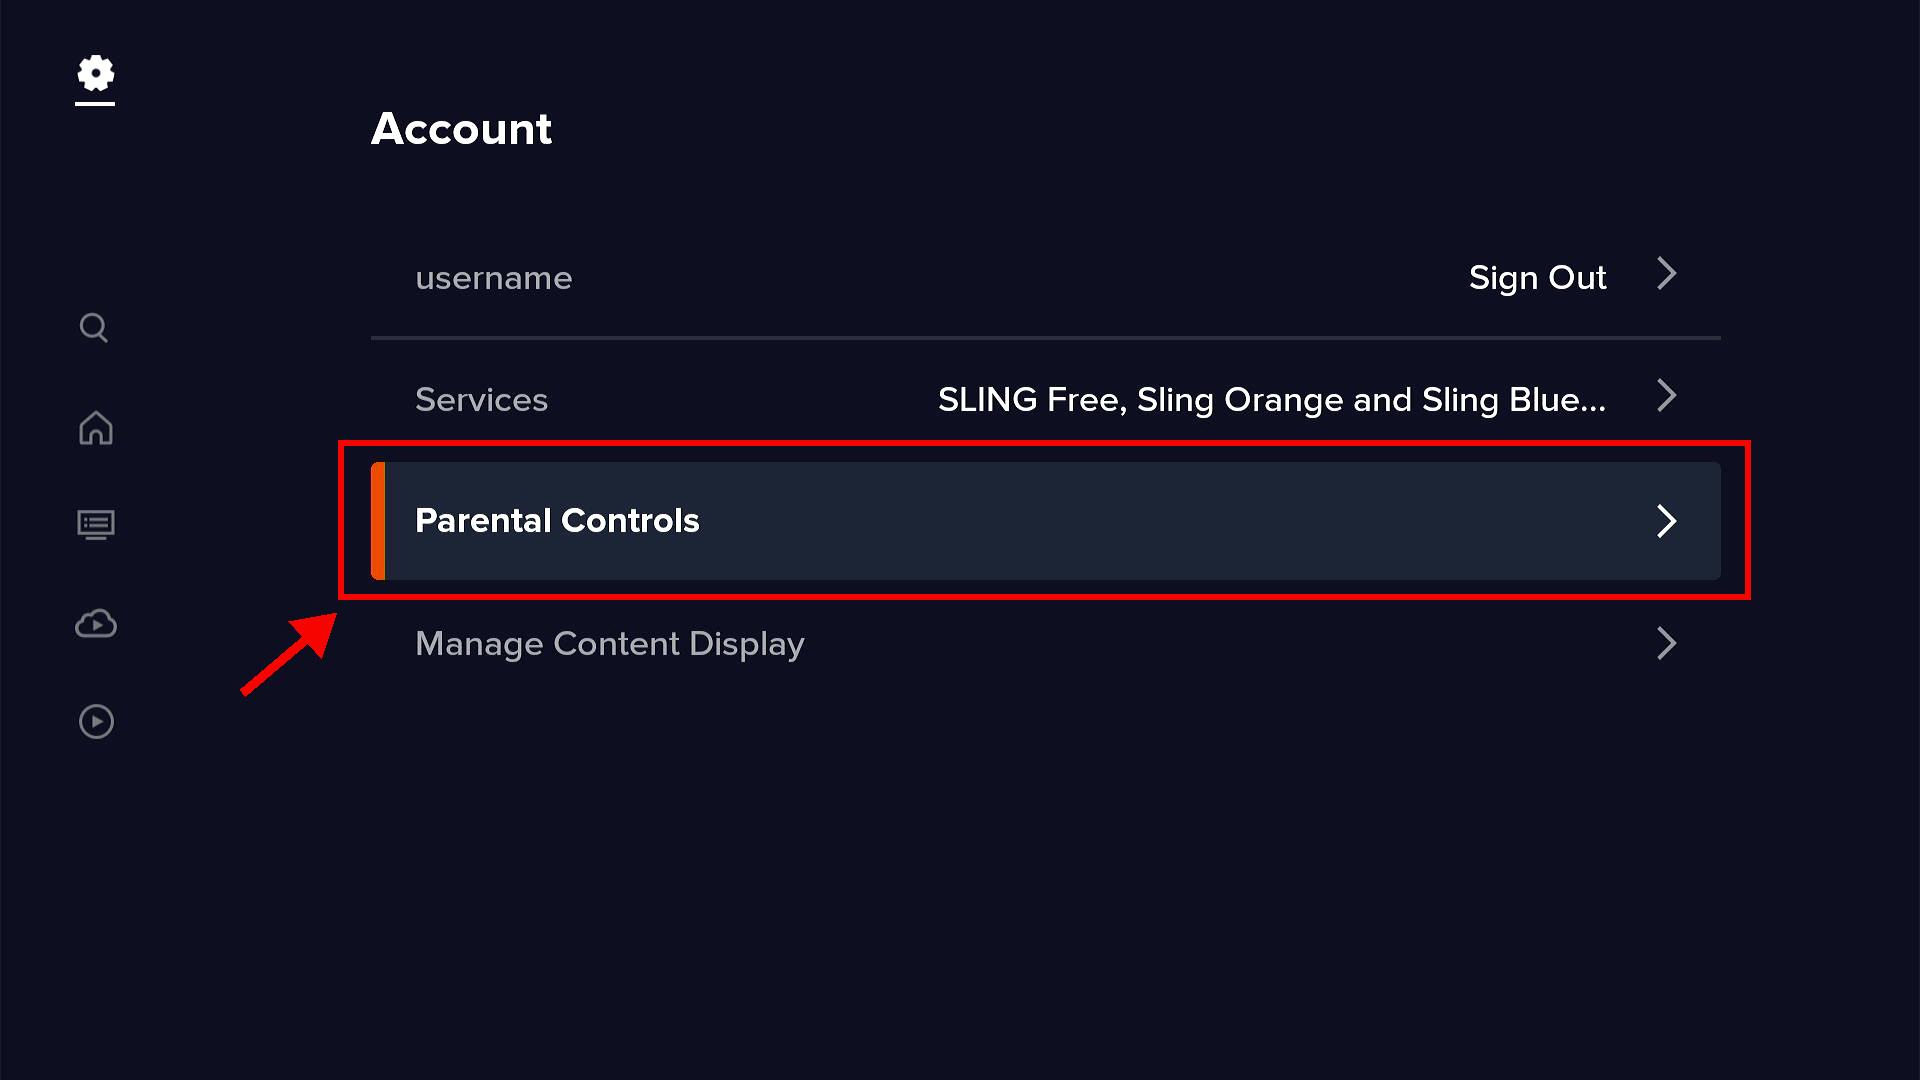Click Sign Out
The width and height of the screenshot is (1920, 1080).
(x=1537, y=277)
